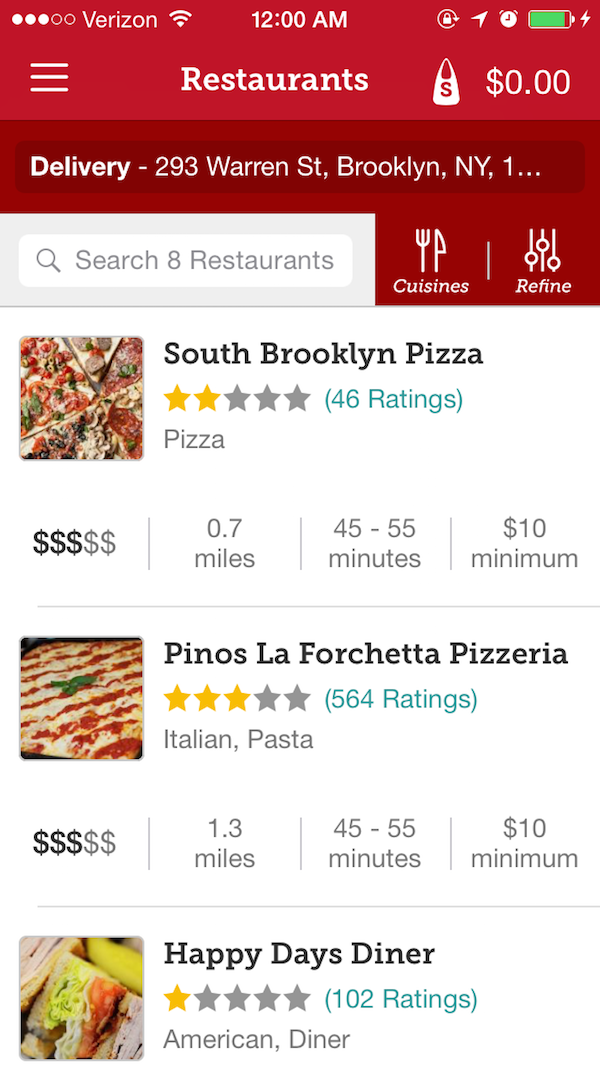The image size is (600, 1065).
Task: Open the Happy Days Diner sandwich photo
Action: (x=82, y=998)
